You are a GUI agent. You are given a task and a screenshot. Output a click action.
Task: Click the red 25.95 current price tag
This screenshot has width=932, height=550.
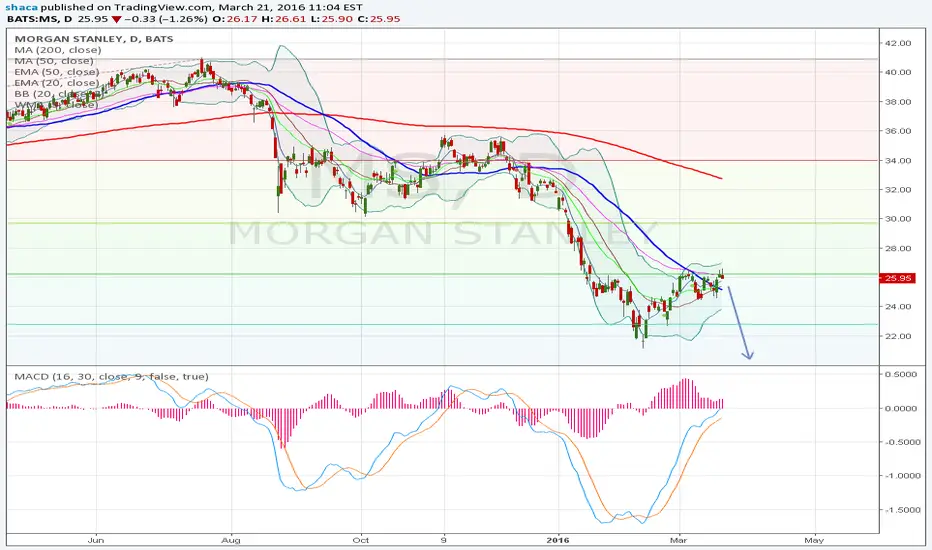(x=898, y=278)
